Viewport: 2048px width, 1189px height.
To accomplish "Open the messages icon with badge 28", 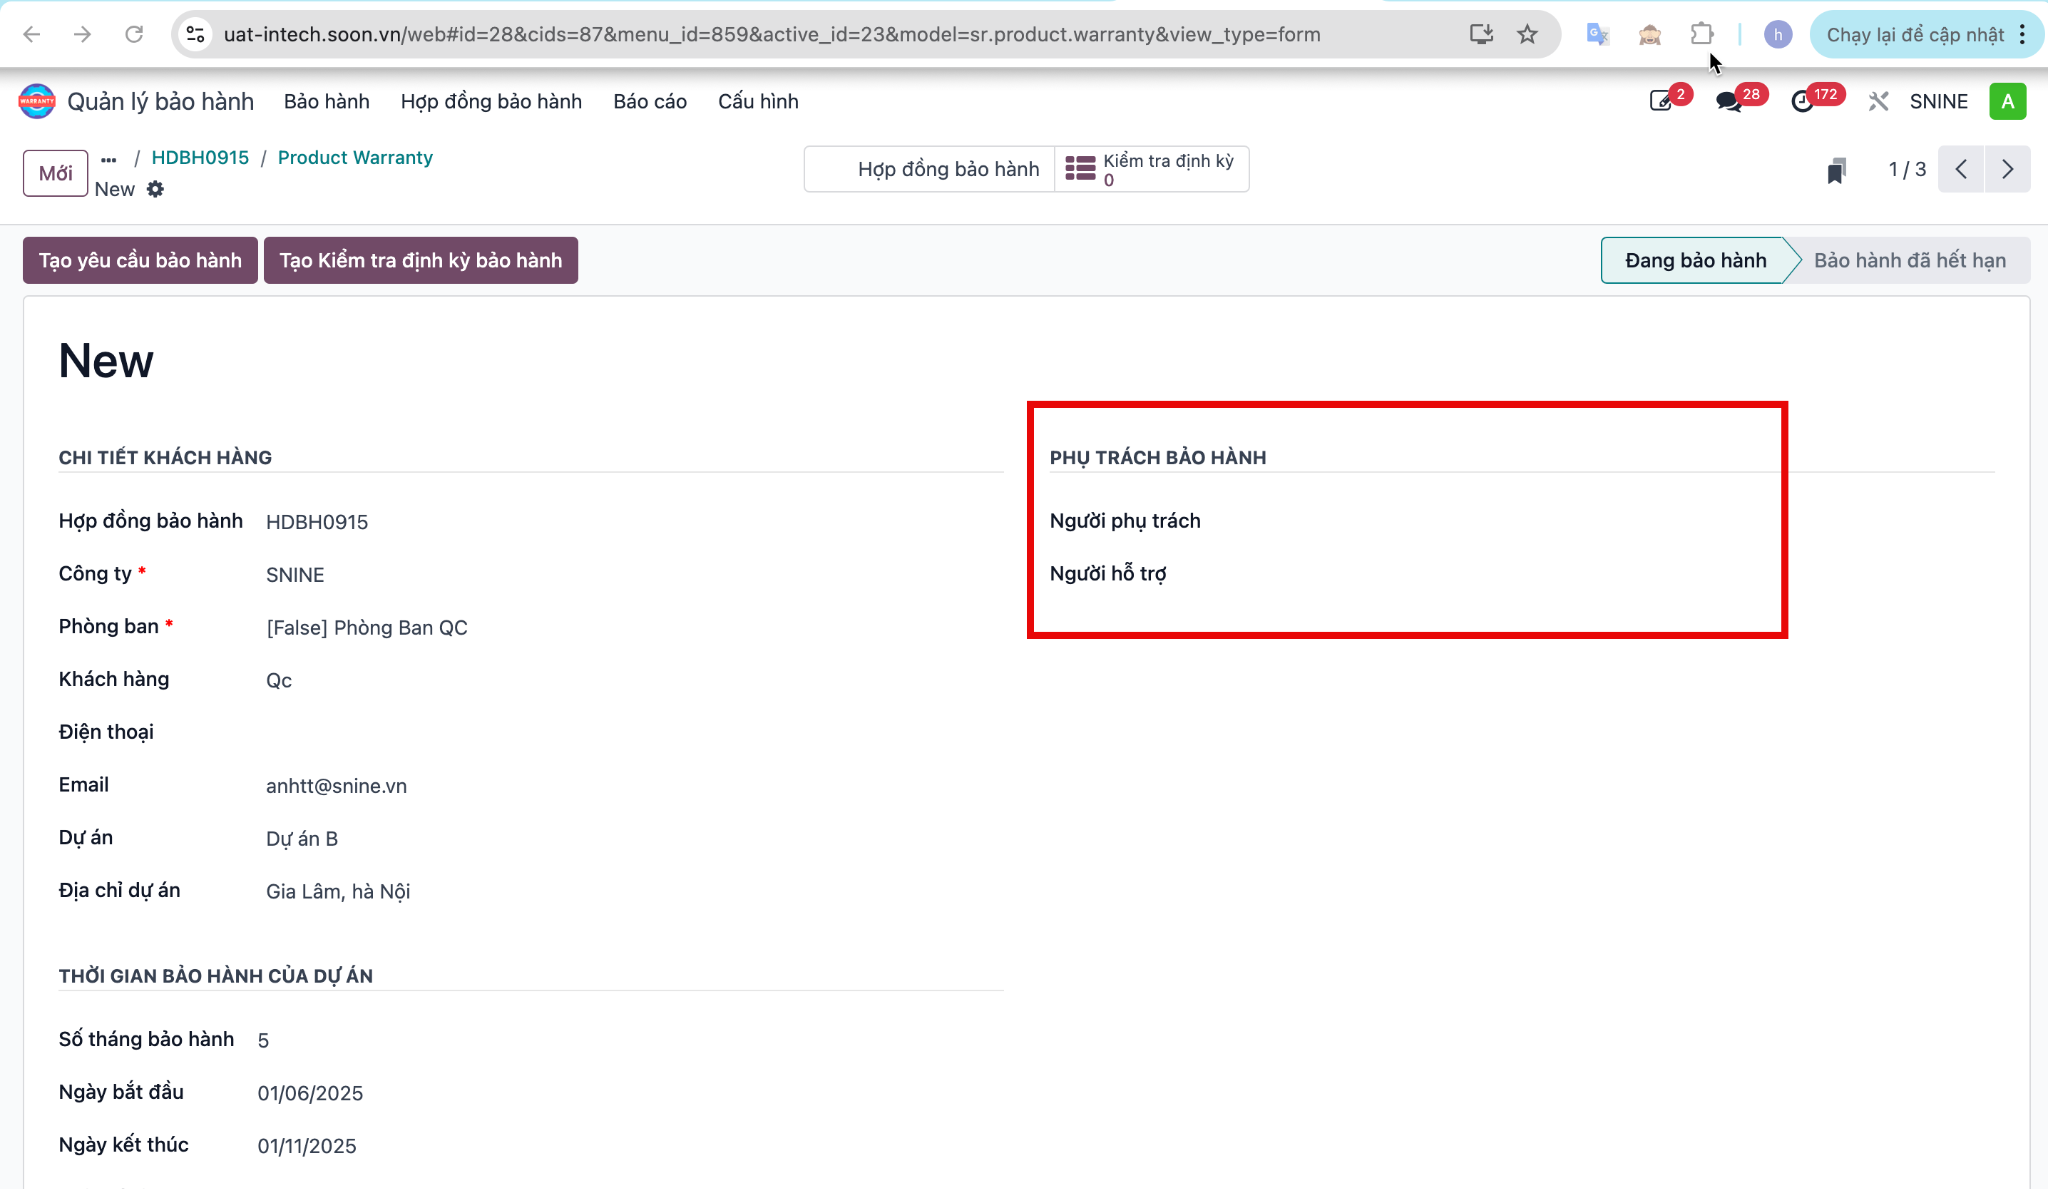I will 1729,101.
